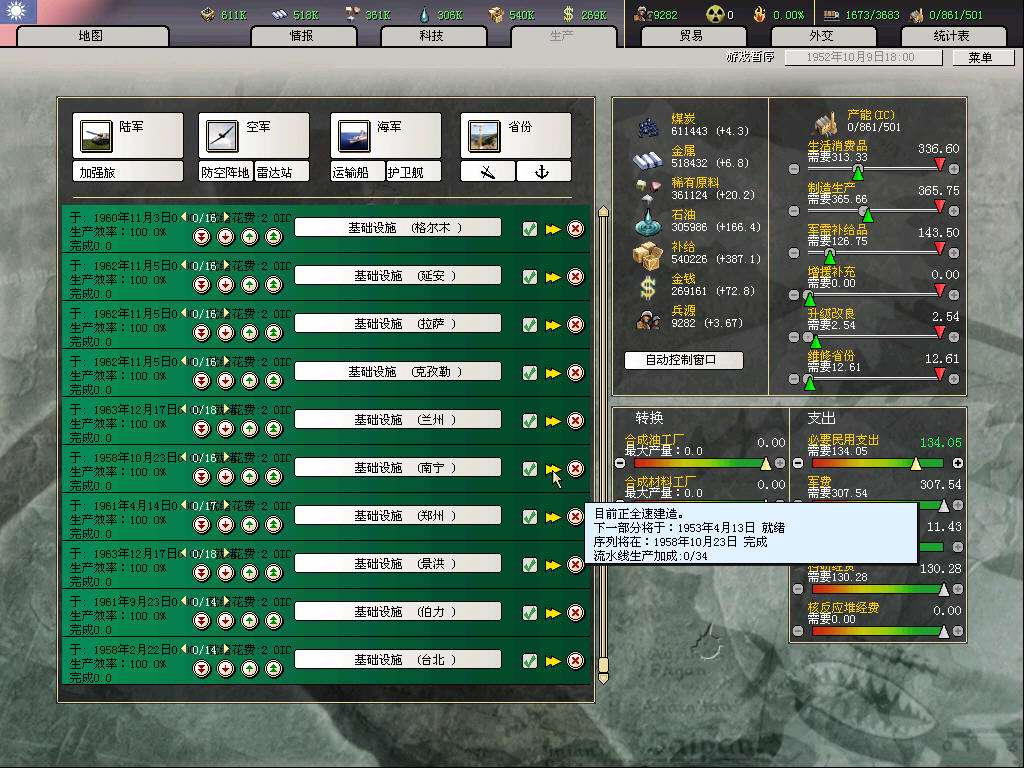The image size is (1024, 768).
Task: Click the 加强旅 brigade button
Action: coord(127,172)
